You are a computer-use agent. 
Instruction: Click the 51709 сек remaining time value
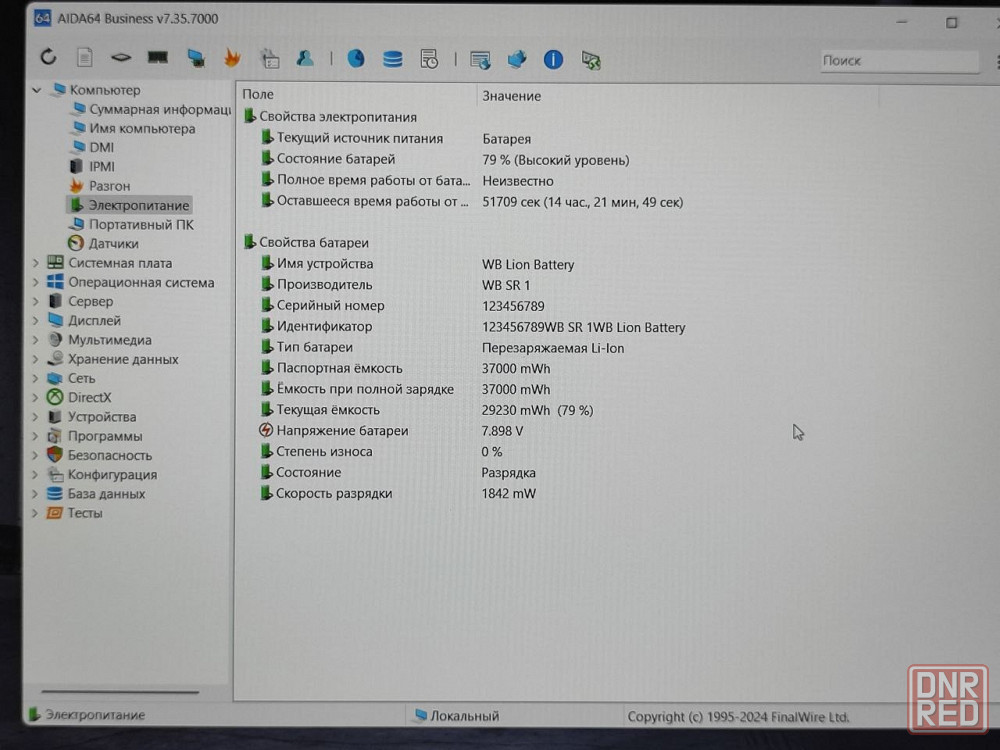point(582,202)
